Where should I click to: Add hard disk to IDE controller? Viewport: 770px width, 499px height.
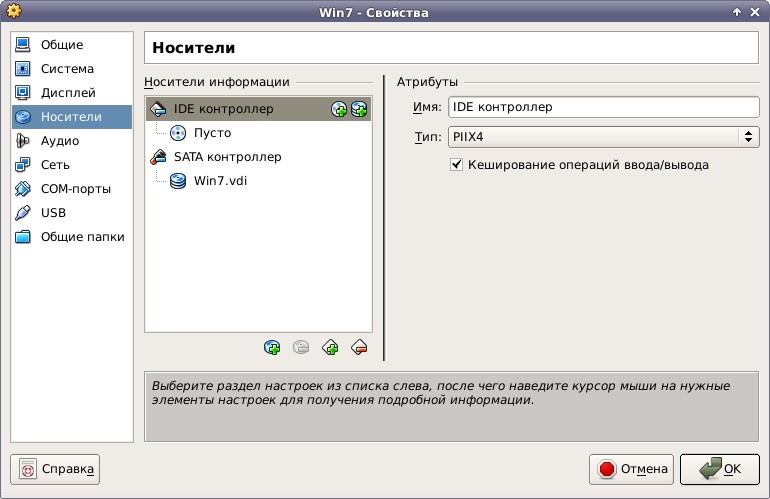coord(359,109)
